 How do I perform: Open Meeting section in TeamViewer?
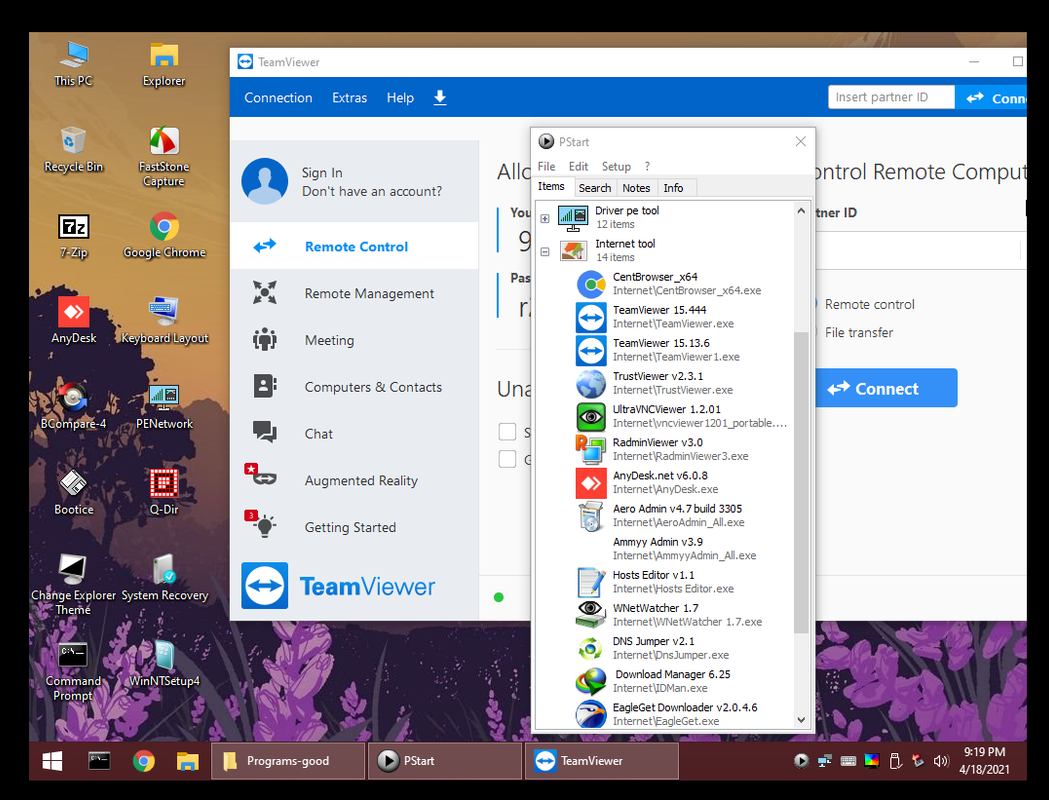click(x=355, y=340)
